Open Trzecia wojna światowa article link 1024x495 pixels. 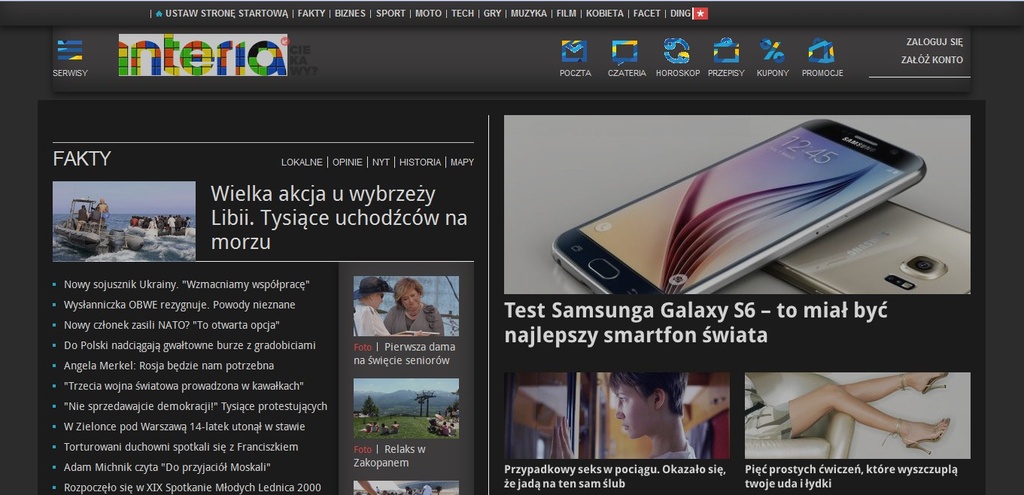184,386
